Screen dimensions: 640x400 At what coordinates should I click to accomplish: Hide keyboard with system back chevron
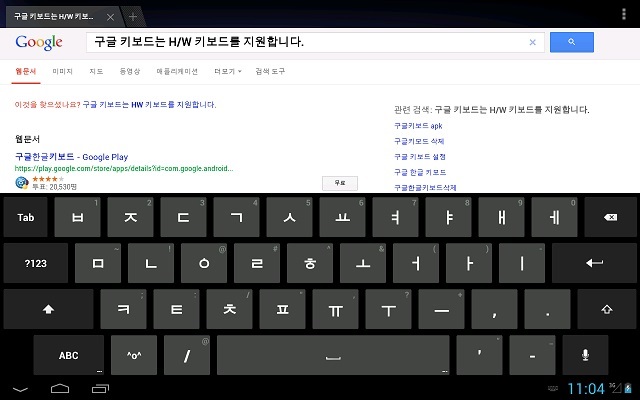pyautogui.click(x=20, y=389)
